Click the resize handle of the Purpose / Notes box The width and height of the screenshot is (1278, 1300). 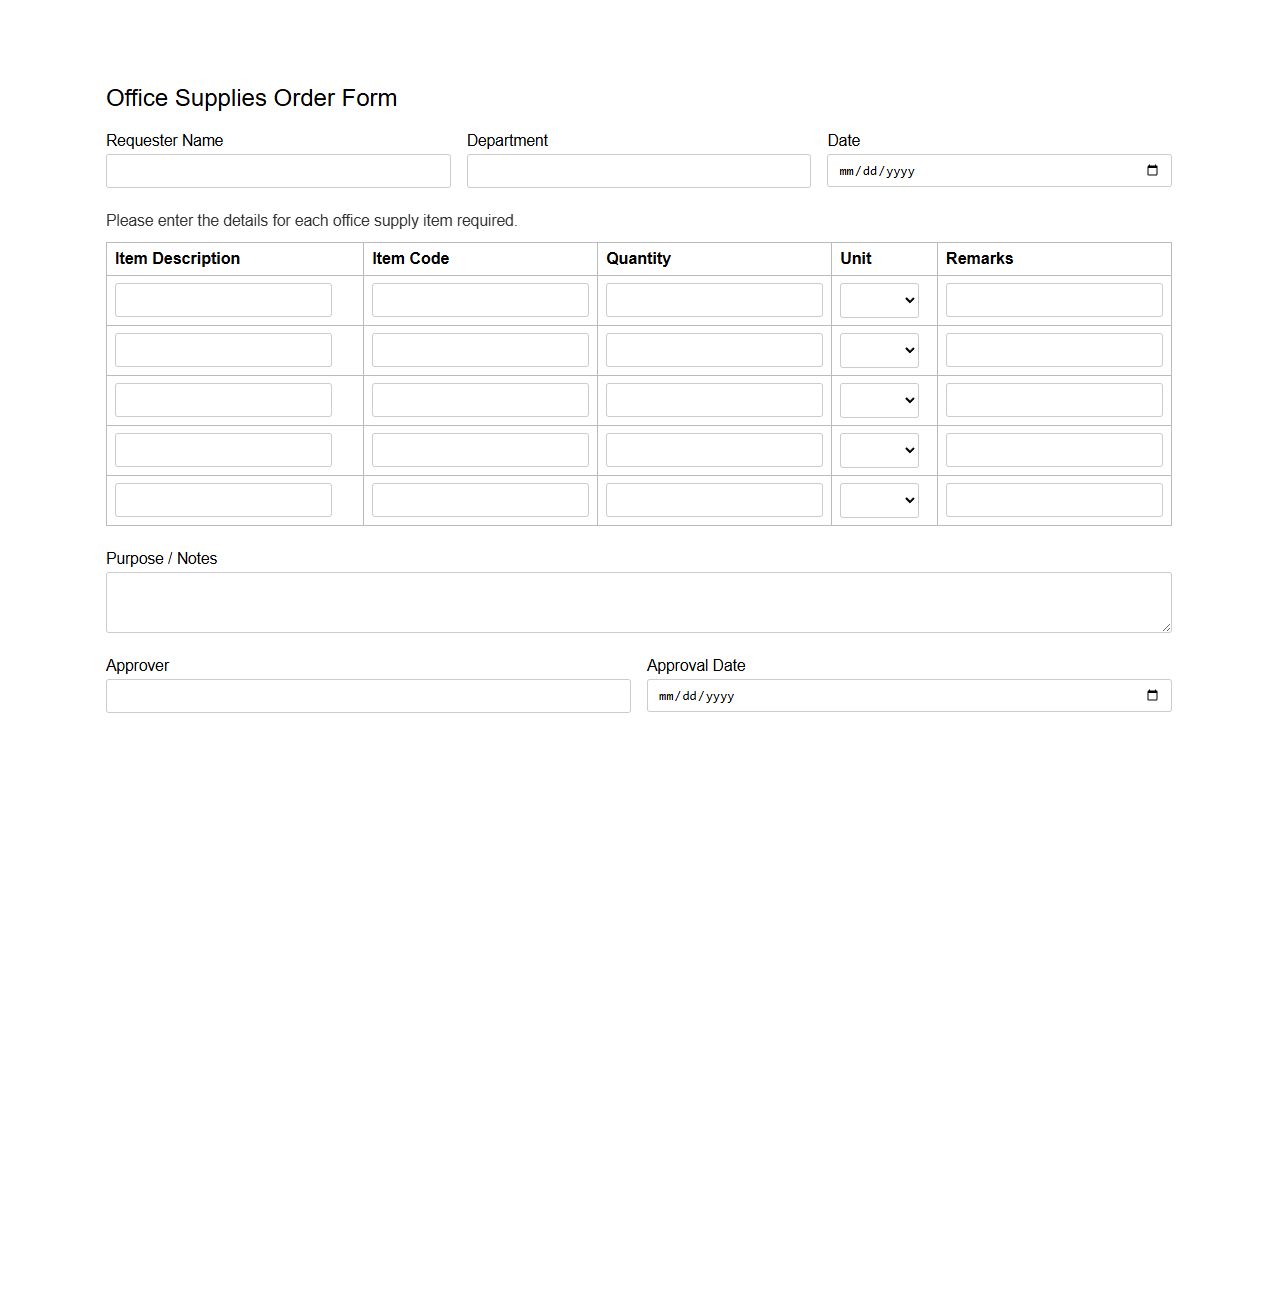(1166, 628)
